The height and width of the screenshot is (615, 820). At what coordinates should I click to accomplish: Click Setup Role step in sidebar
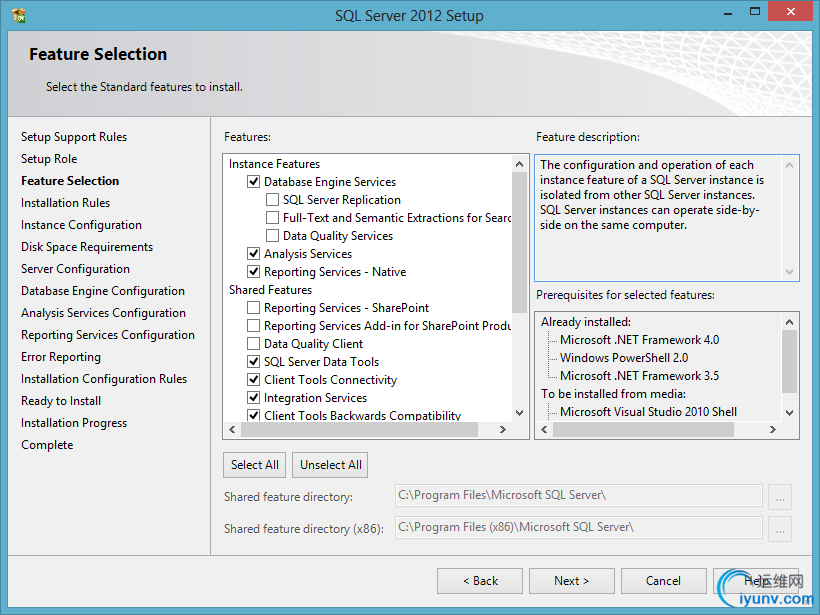coord(49,159)
